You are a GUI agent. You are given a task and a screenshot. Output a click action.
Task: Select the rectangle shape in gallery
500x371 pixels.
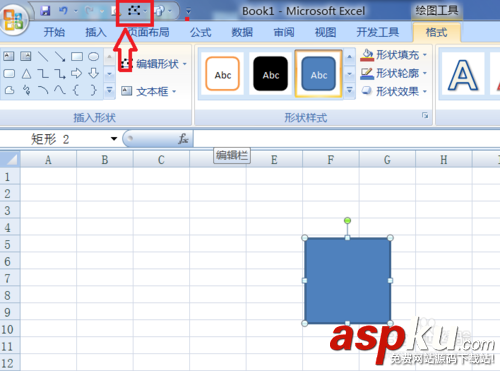[x=77, y=56]
